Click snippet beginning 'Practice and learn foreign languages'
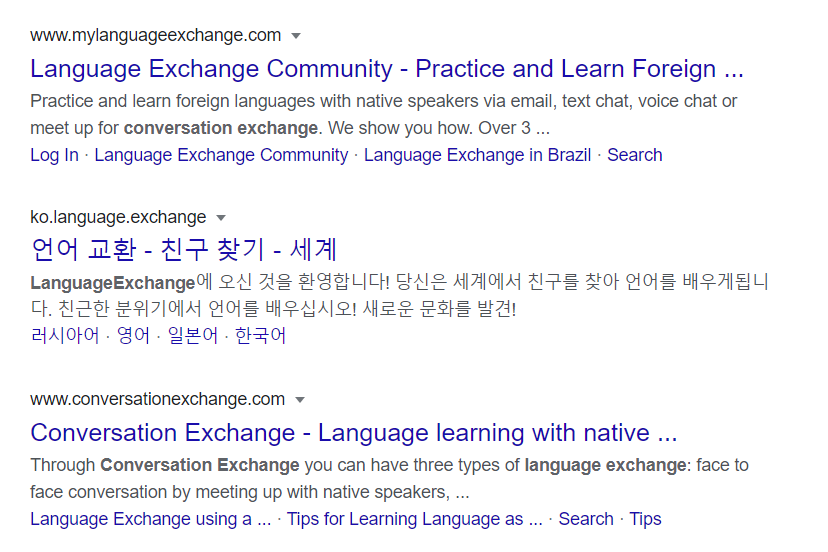 click(383, 115)
